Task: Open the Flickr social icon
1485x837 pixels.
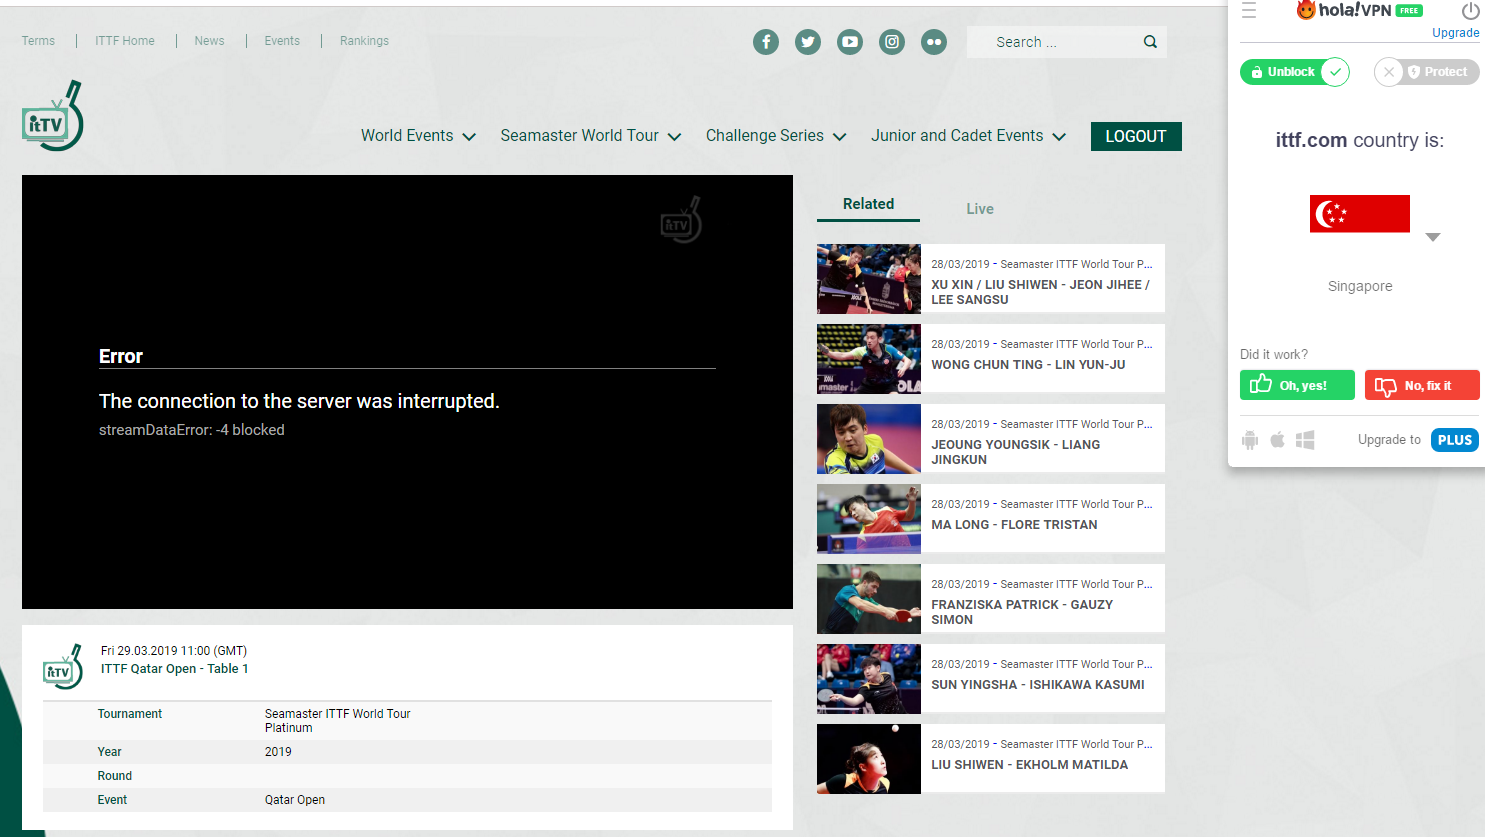Action: pyautogui.click(x=934, y=42)
